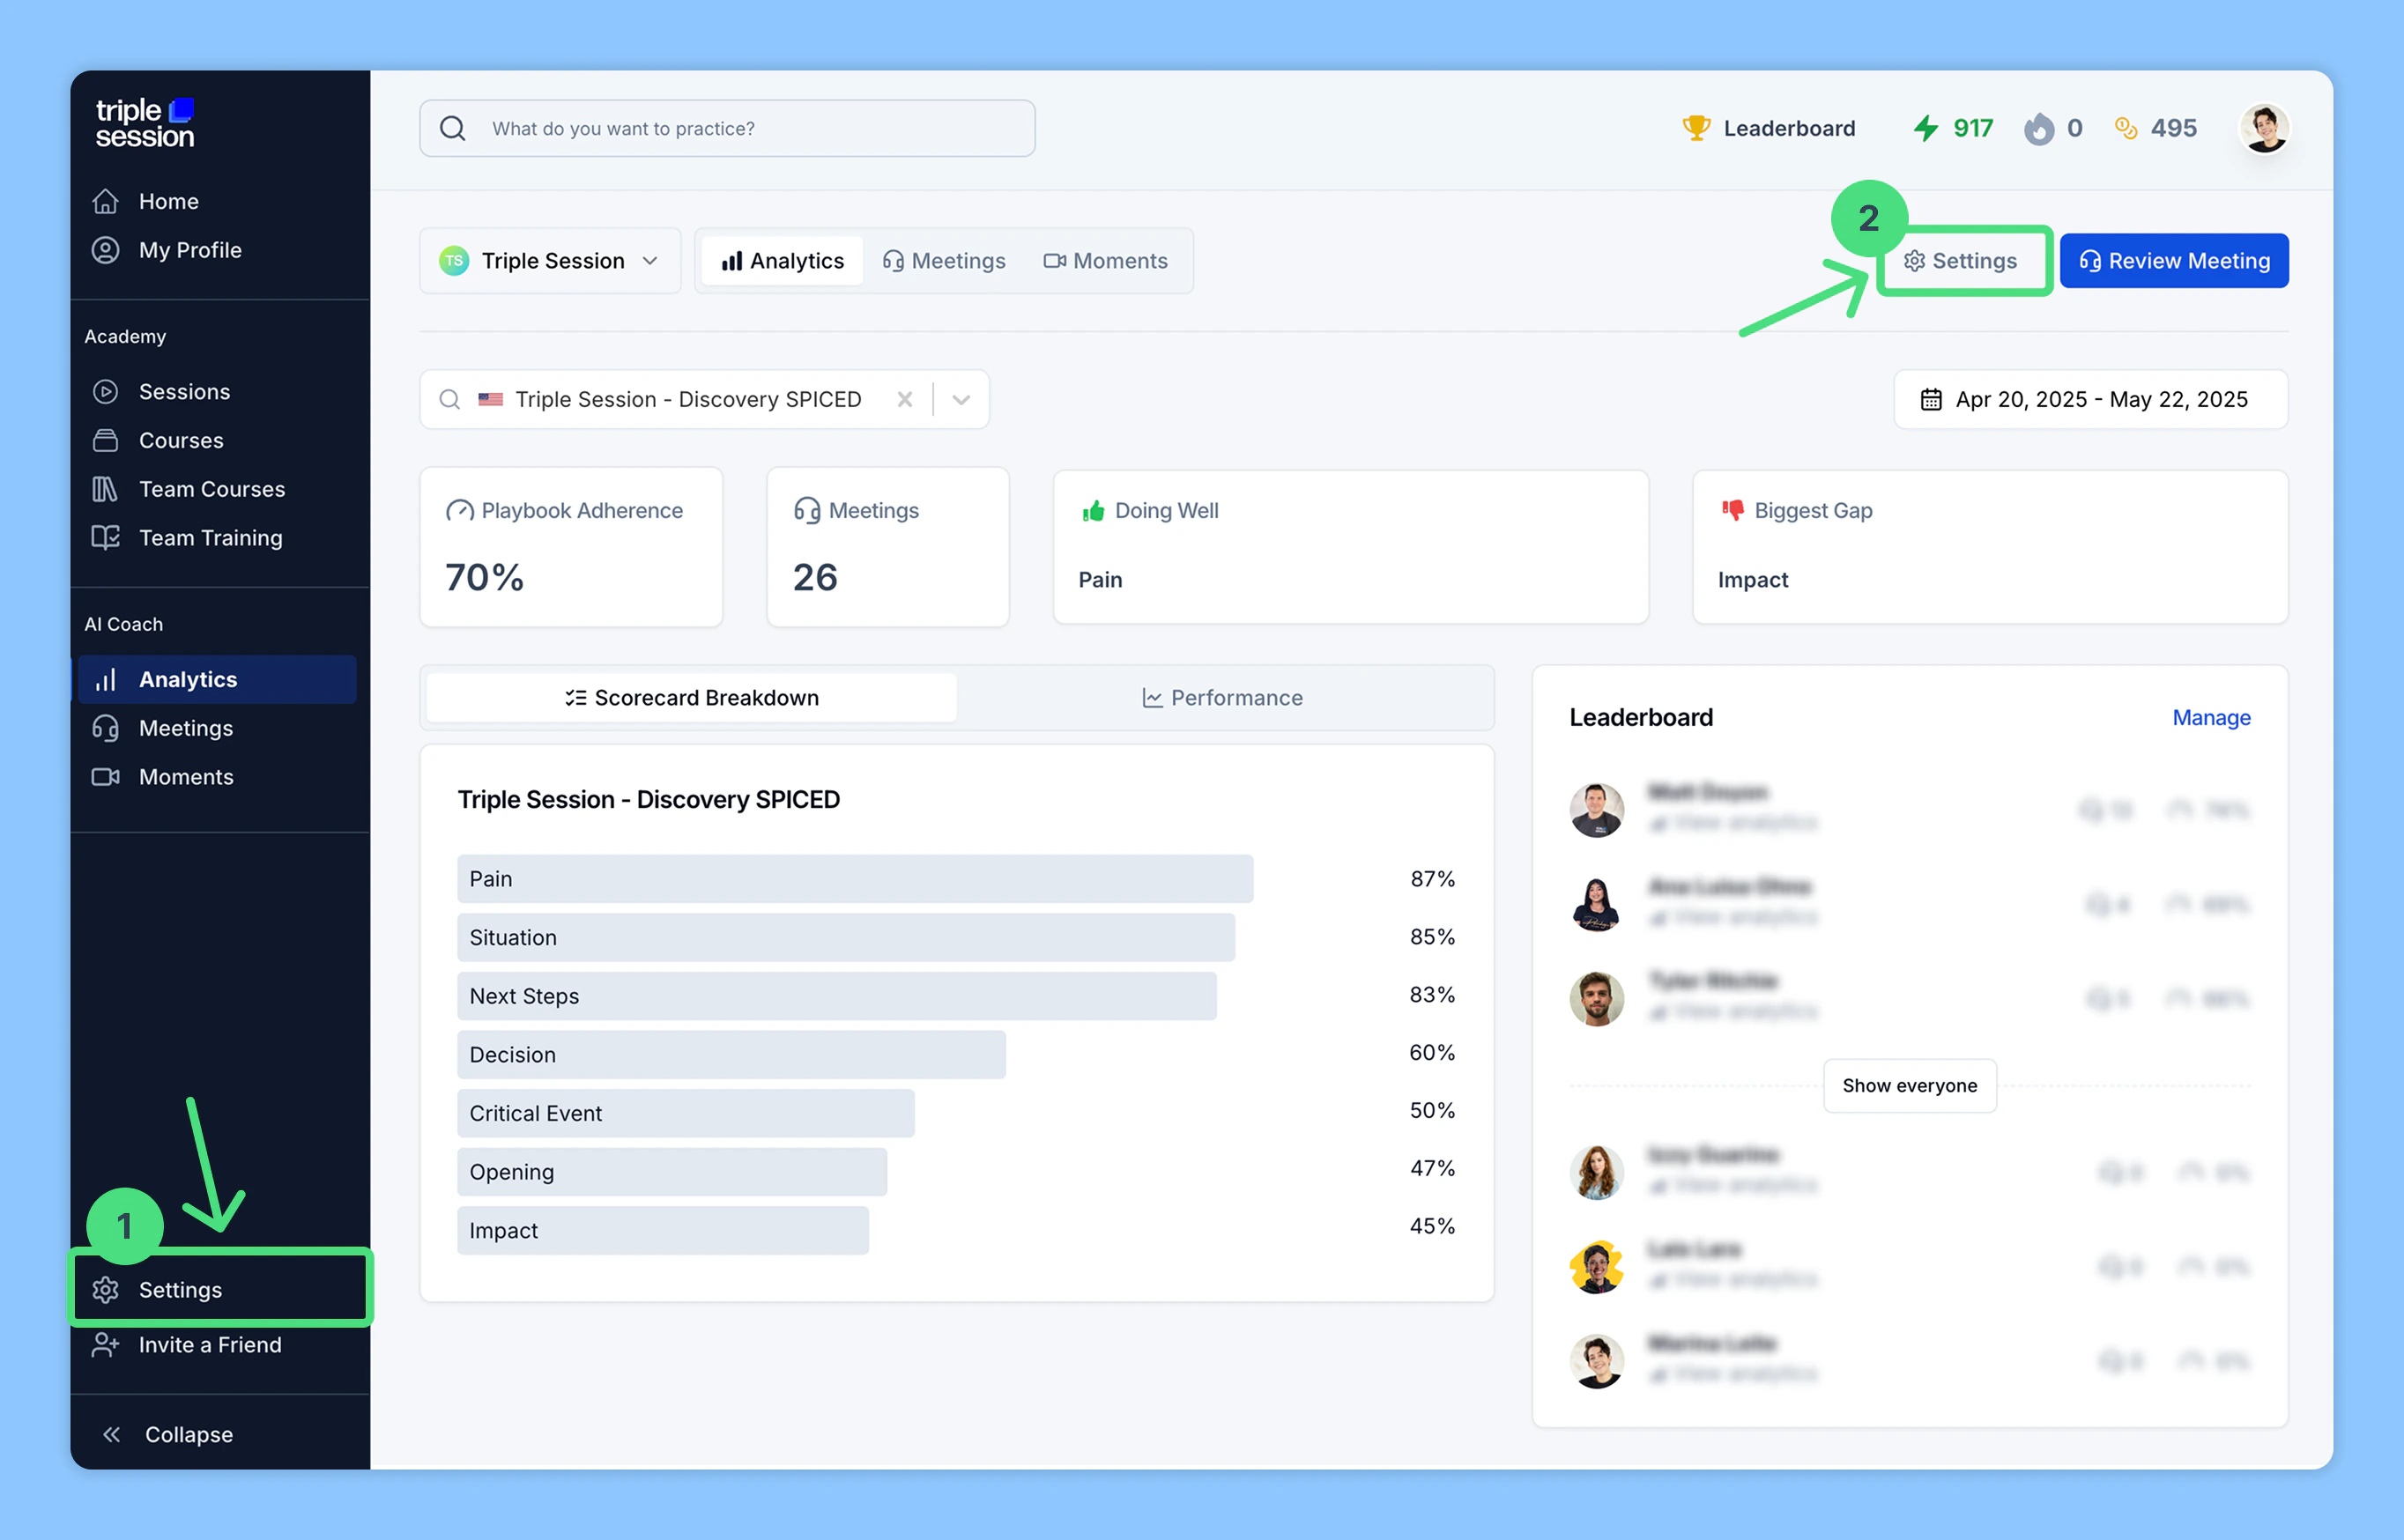Open Courses in the sidebar
The image size is (2404, 1540).
(180, 440)
